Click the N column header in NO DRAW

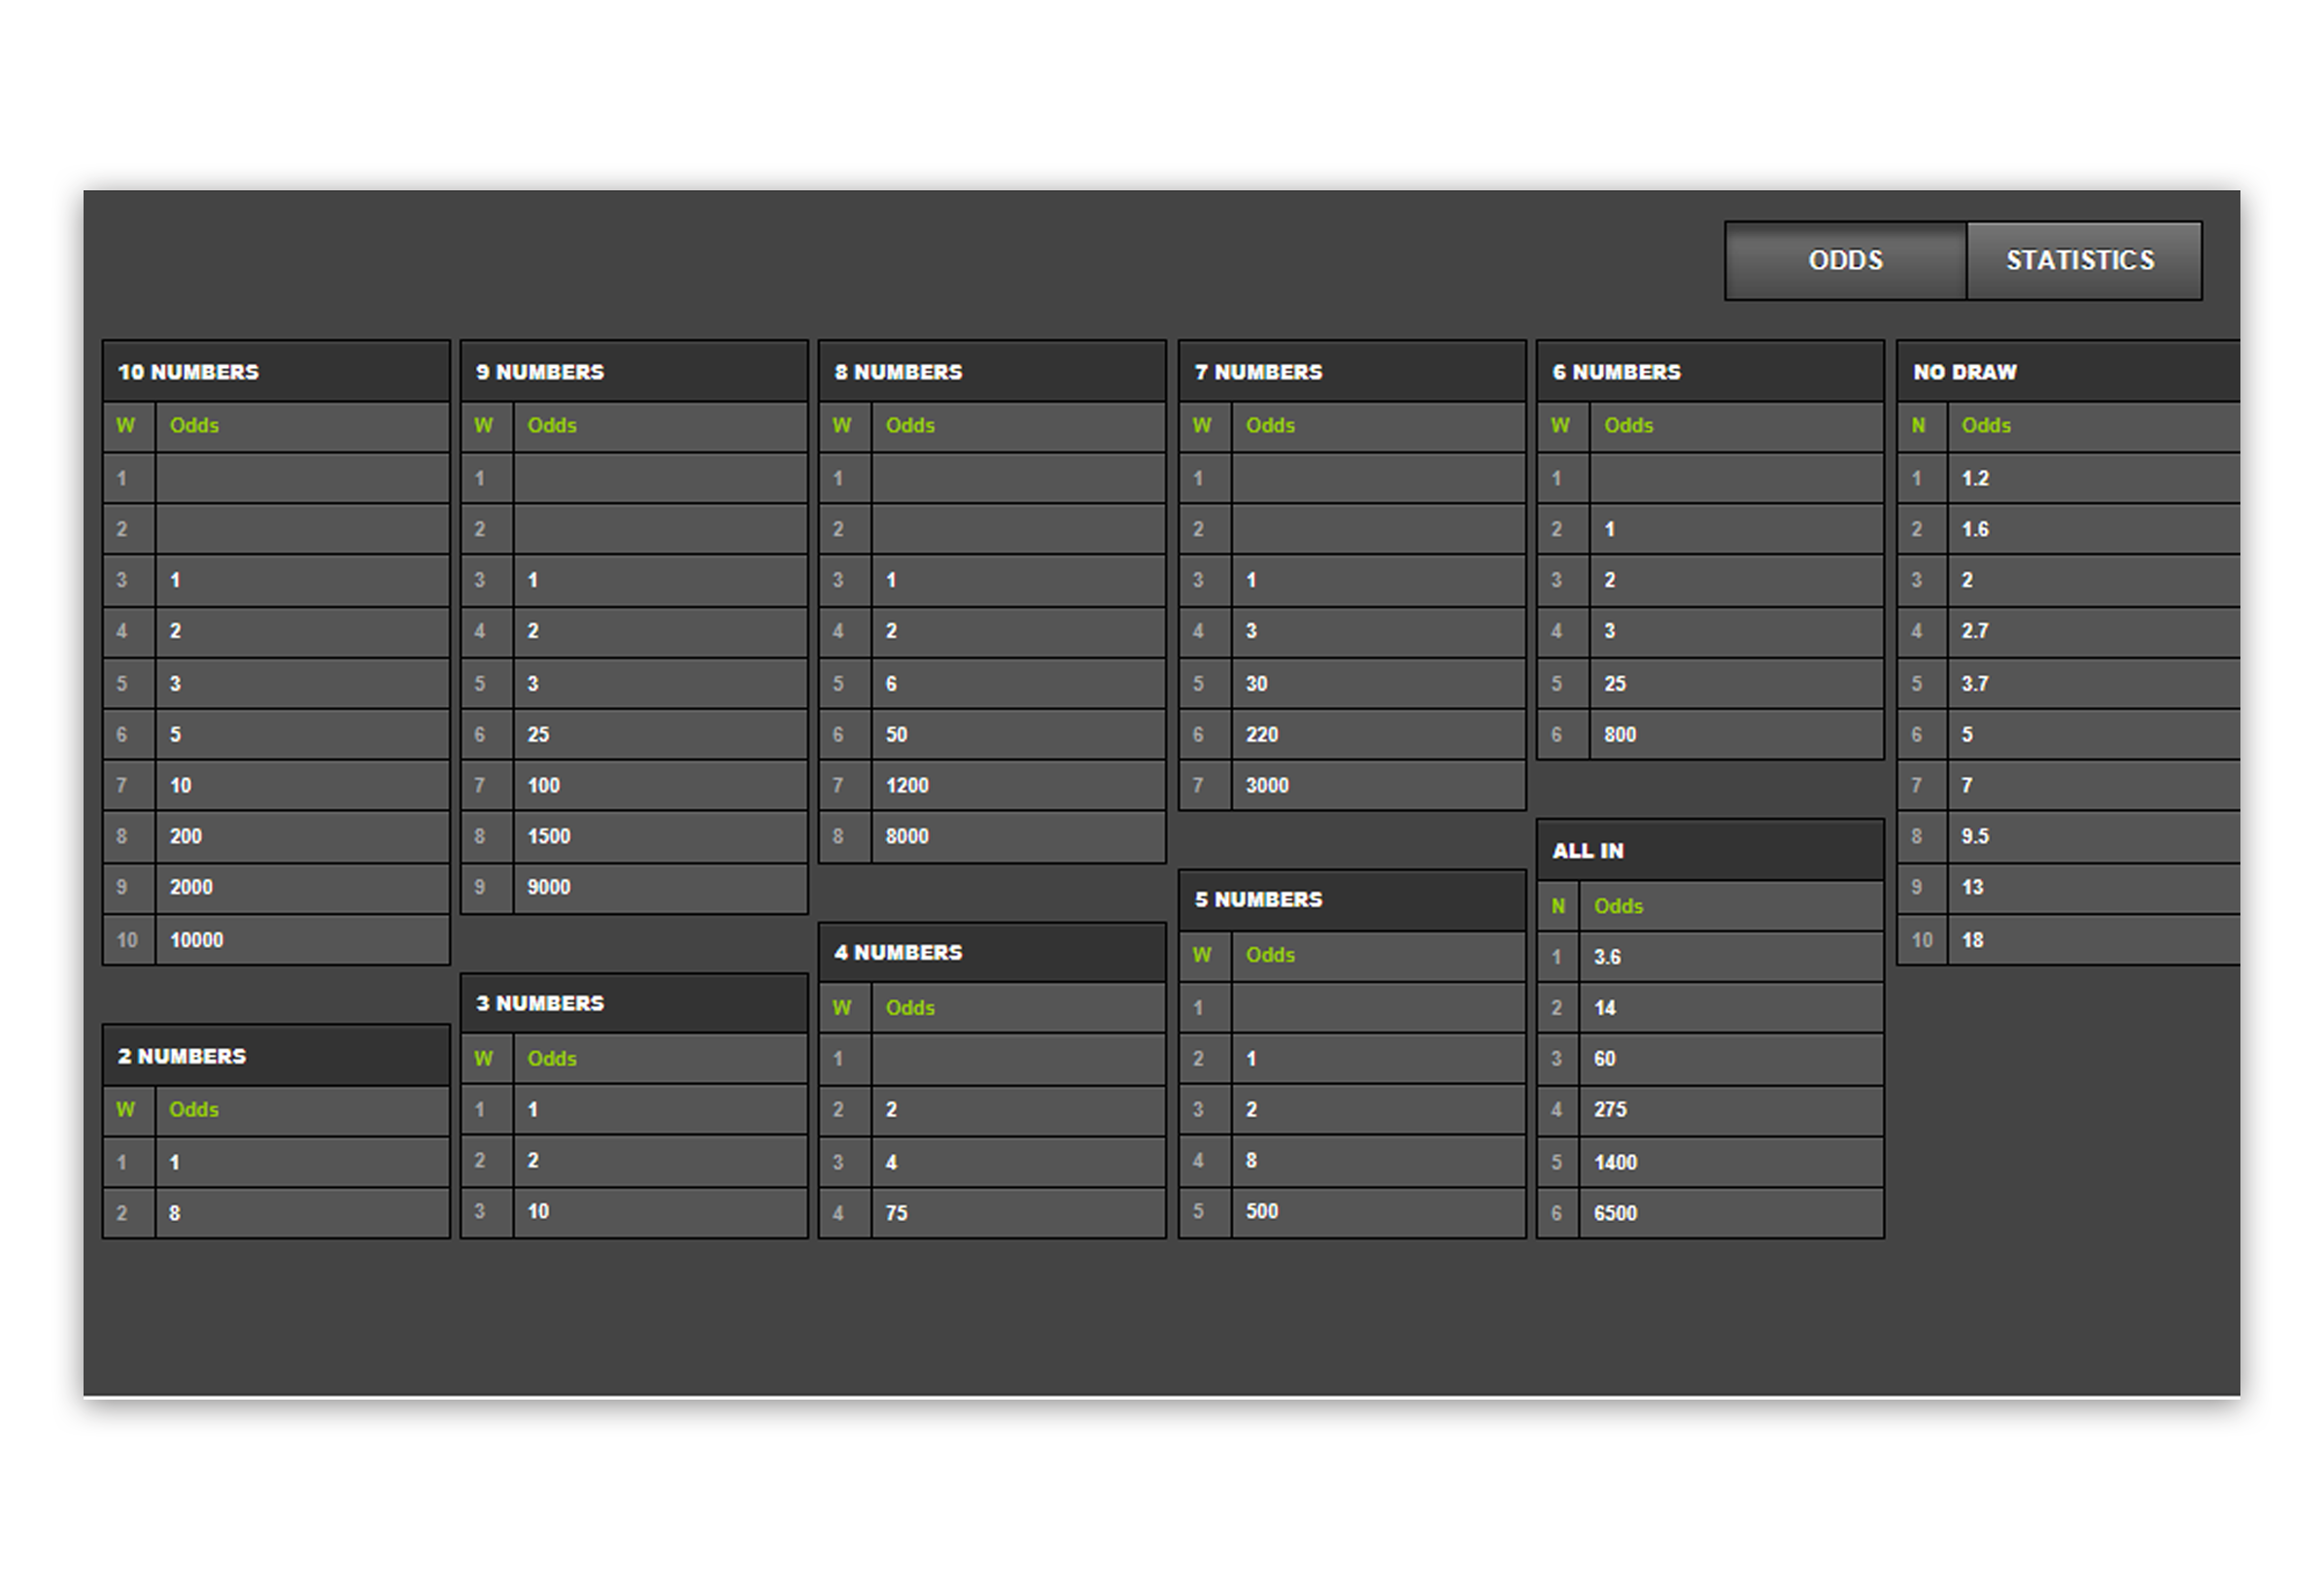click(x=1922, y=426)
